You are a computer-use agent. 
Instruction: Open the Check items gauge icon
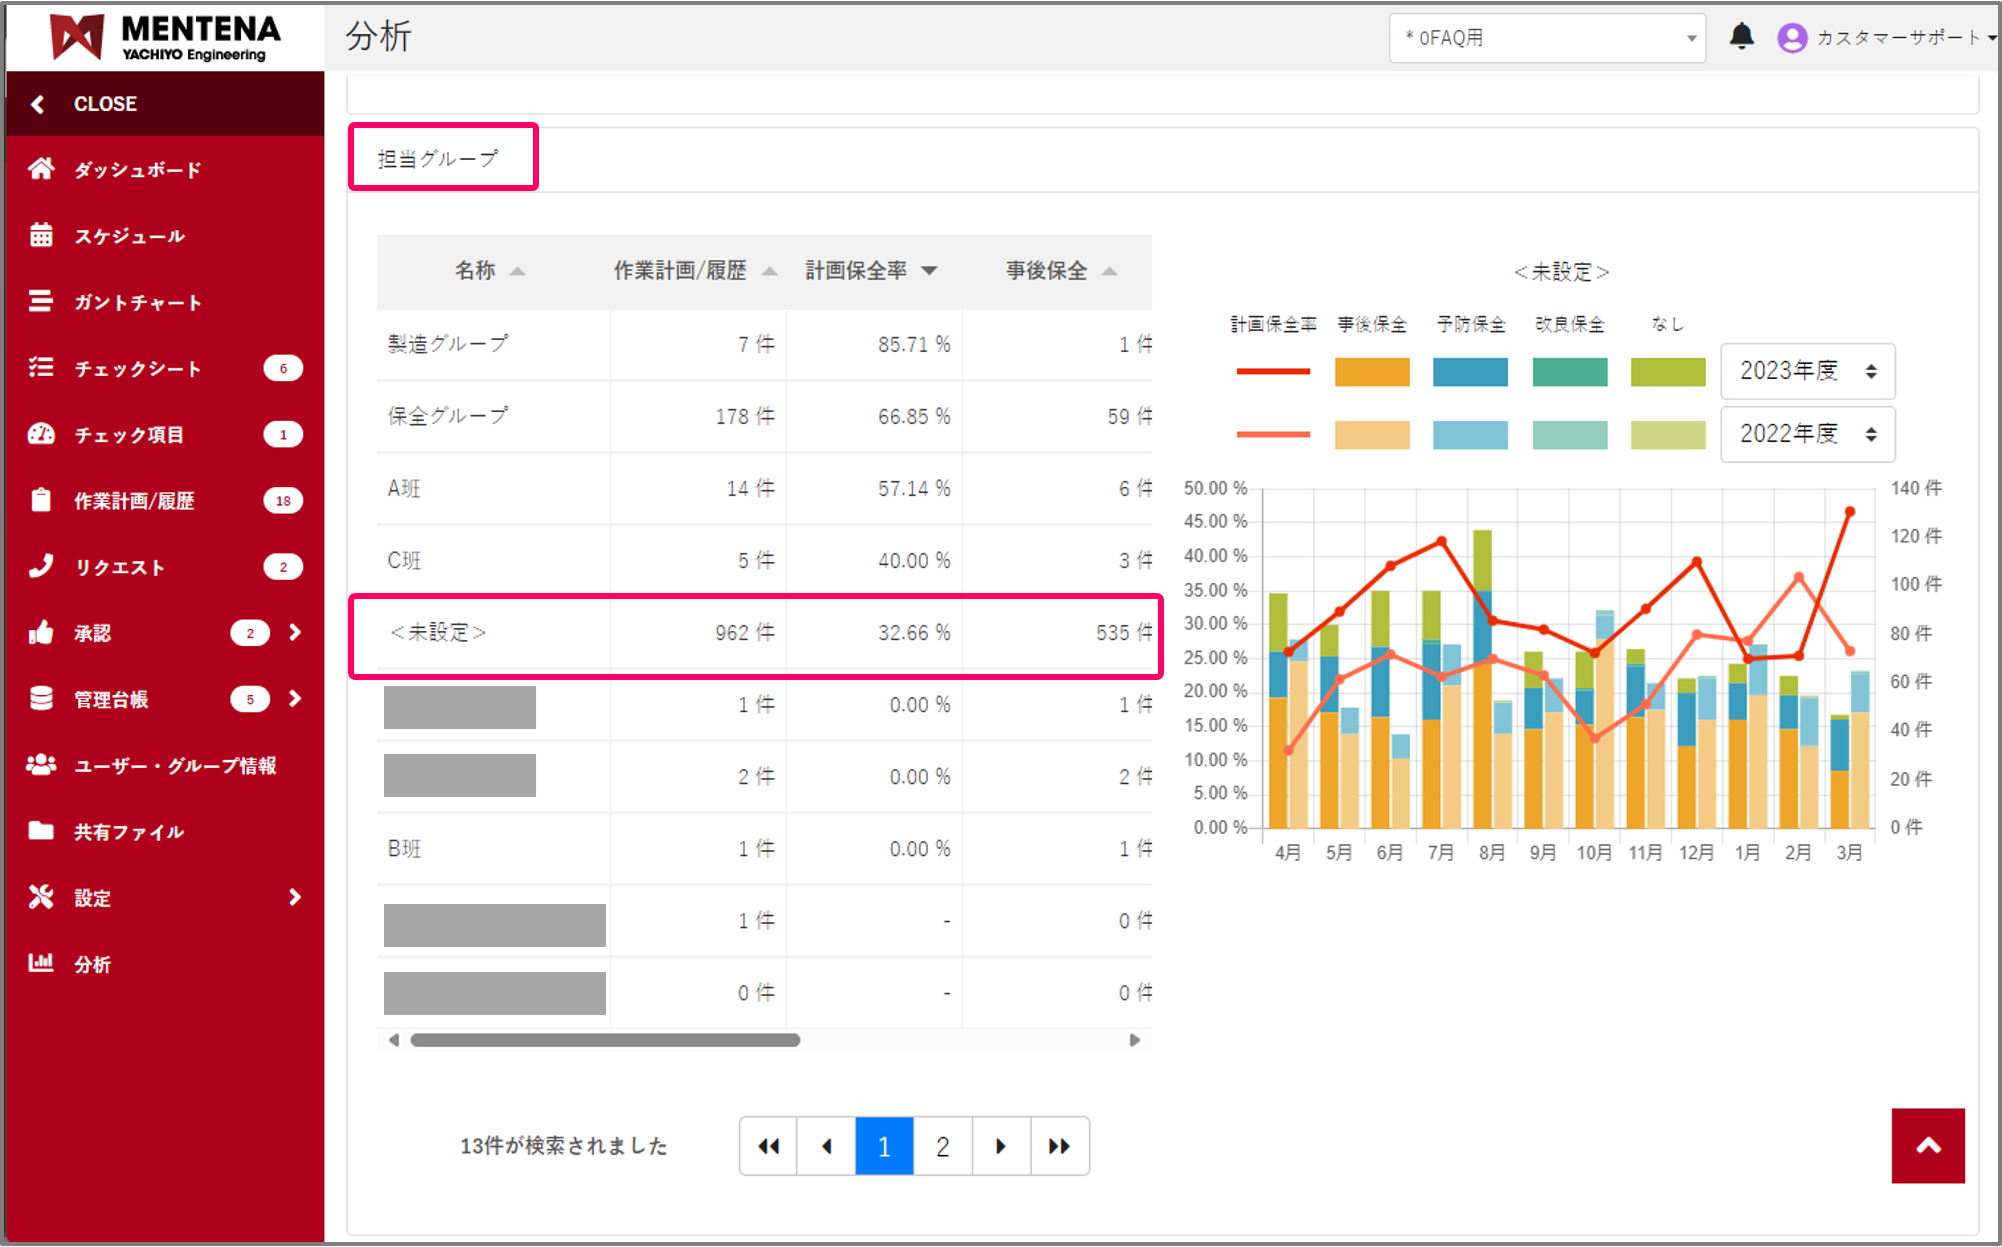point(41,434)
